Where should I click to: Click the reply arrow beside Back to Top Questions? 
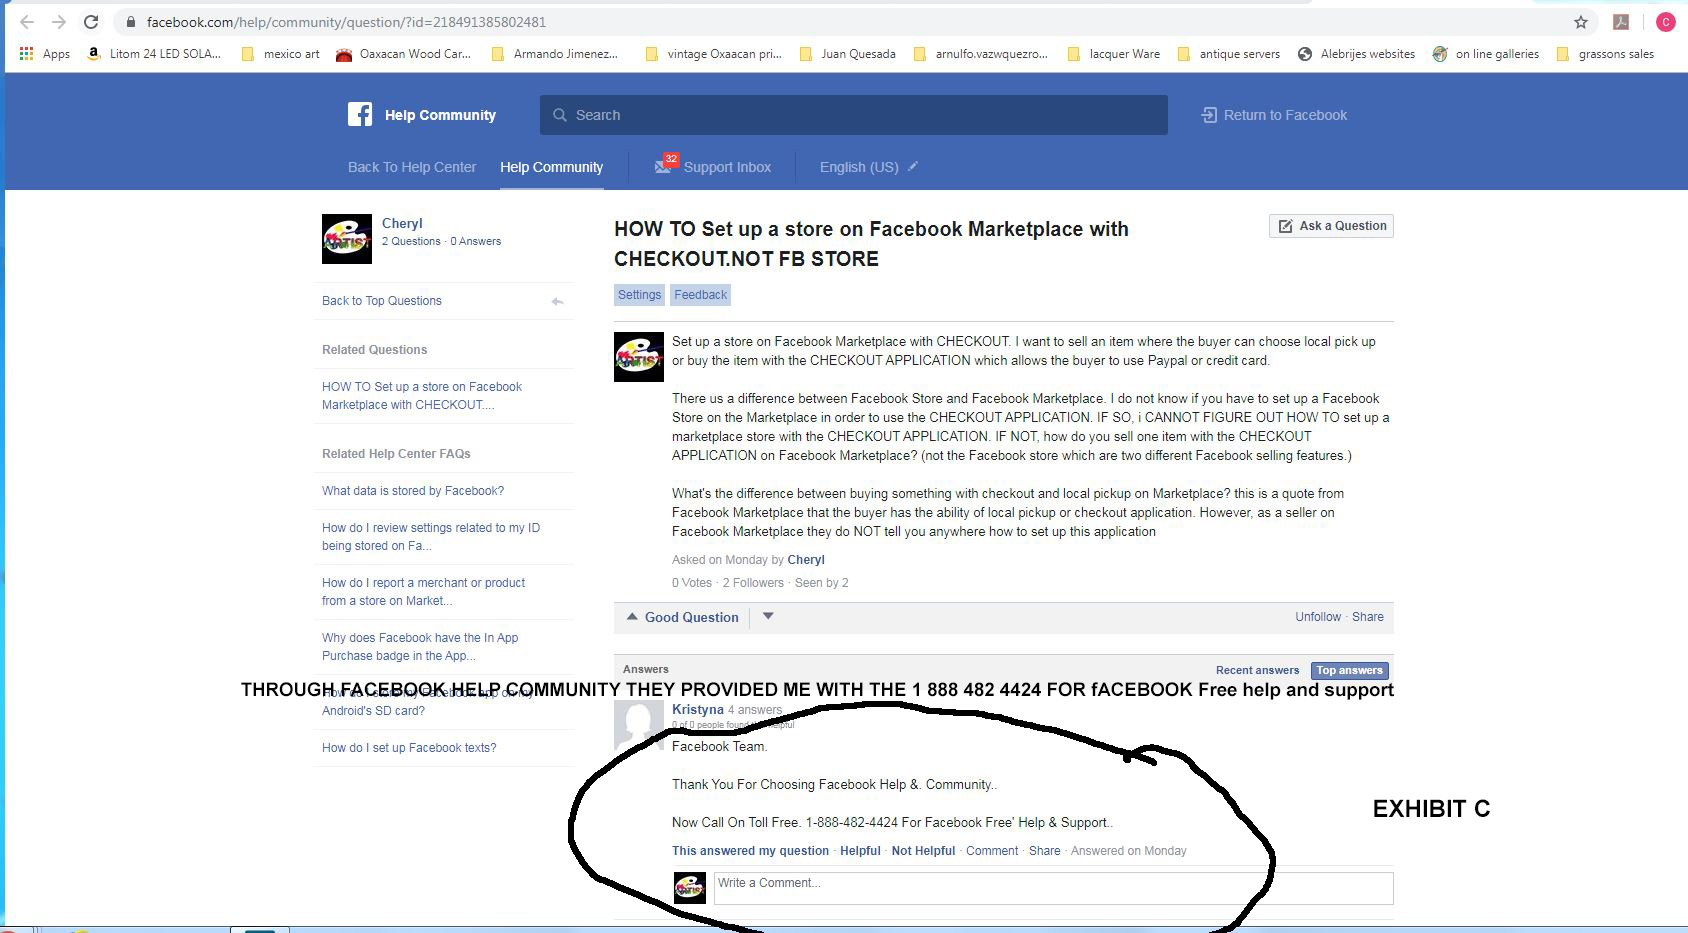pos(557,301)
